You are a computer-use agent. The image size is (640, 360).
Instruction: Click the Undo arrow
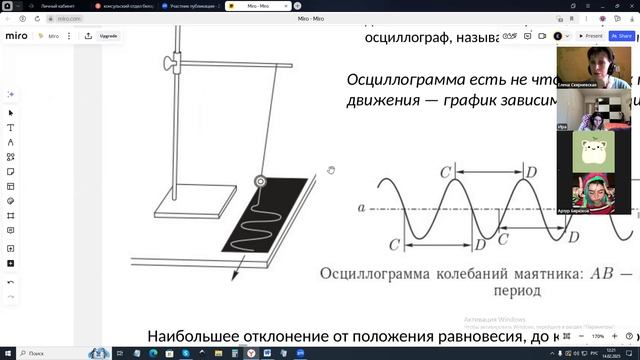[11, 282]
